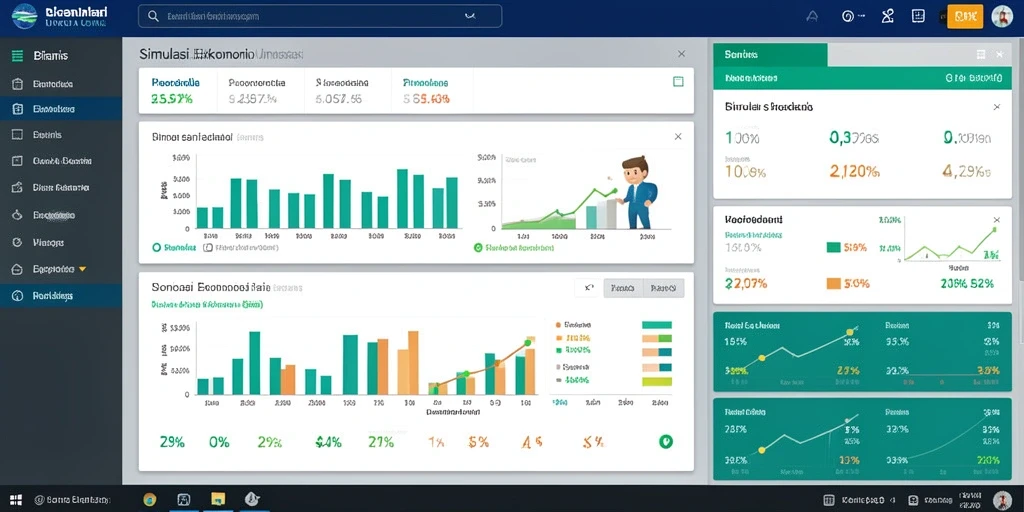This screenshot has width=1024, height=512.
Task: Click the square calendar-grid icon in top bar
Action: (x=918, y=16)
